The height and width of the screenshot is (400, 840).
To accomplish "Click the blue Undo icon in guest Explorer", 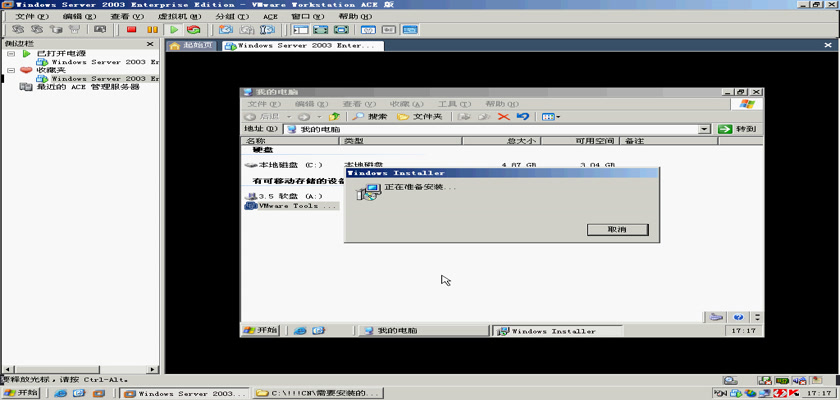I will (523, 116).
